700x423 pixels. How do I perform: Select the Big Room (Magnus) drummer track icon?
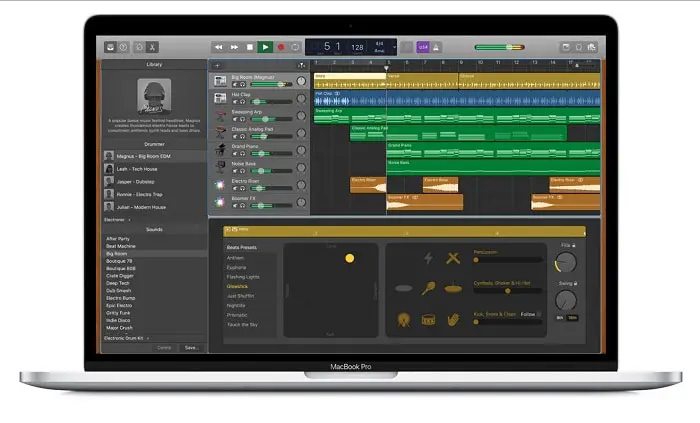pyautogui.click(x=220, y=81)
